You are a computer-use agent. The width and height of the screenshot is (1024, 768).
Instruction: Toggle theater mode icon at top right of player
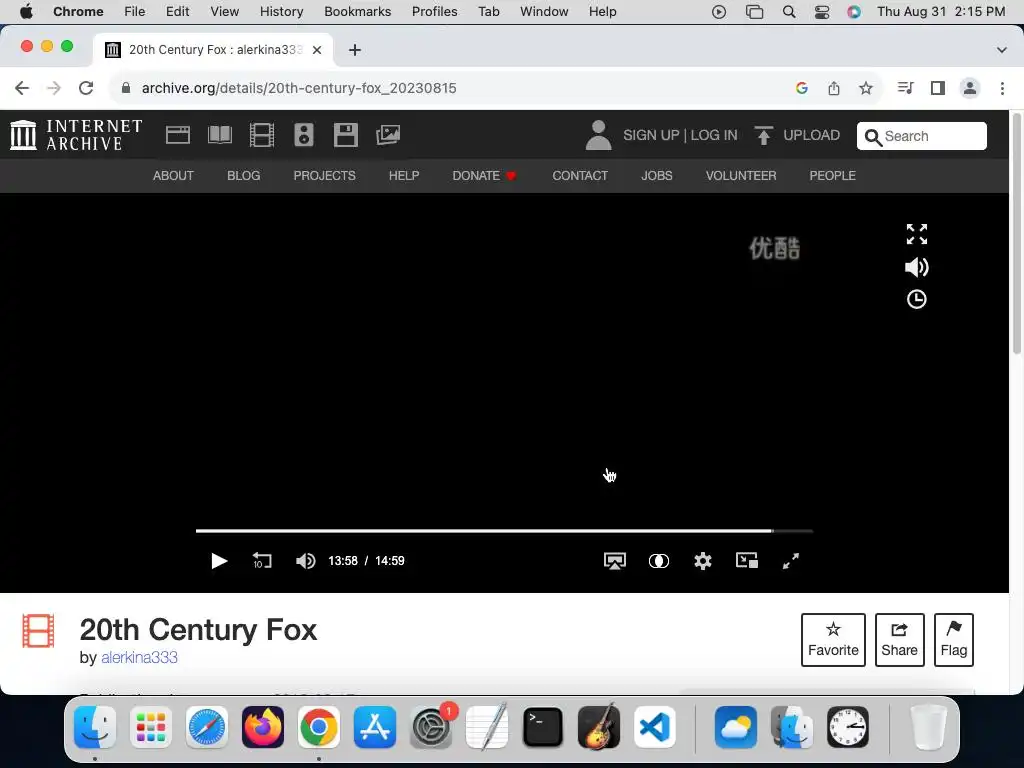point(916,234)
